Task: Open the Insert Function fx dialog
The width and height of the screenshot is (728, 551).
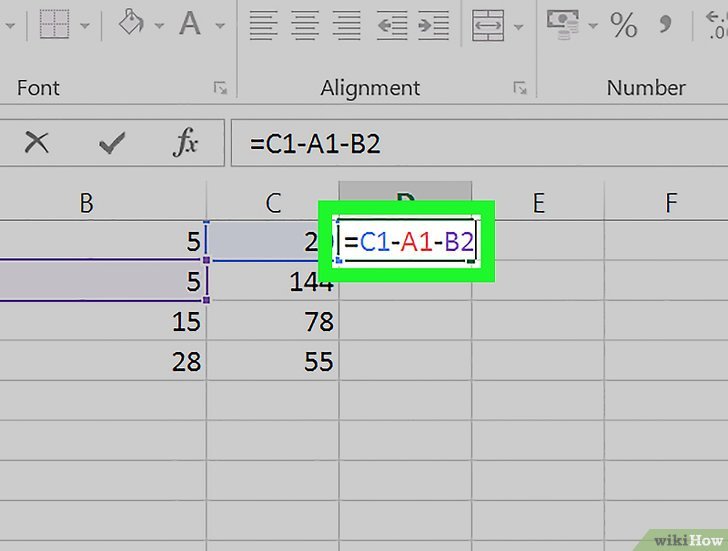Action: [x=186, y=142]
